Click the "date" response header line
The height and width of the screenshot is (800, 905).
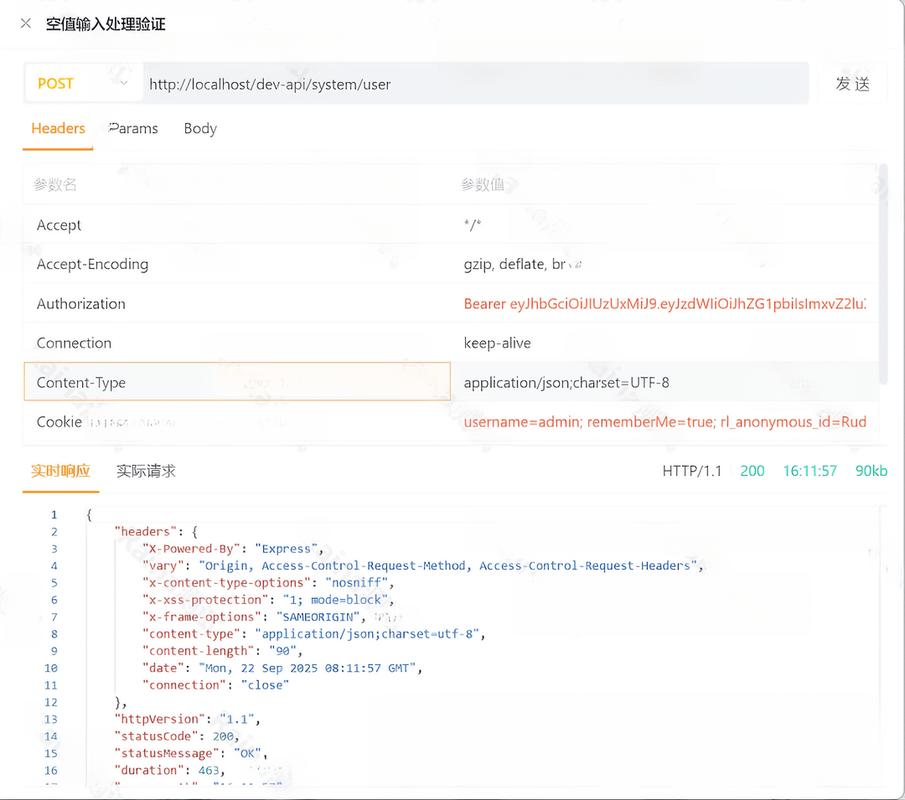[282, 668]
